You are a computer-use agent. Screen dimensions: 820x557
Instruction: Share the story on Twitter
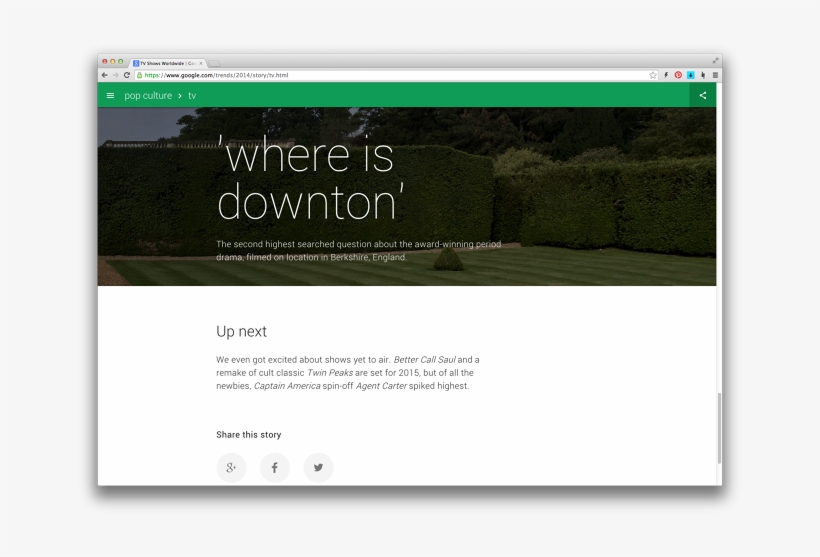(x=319, y=467)
